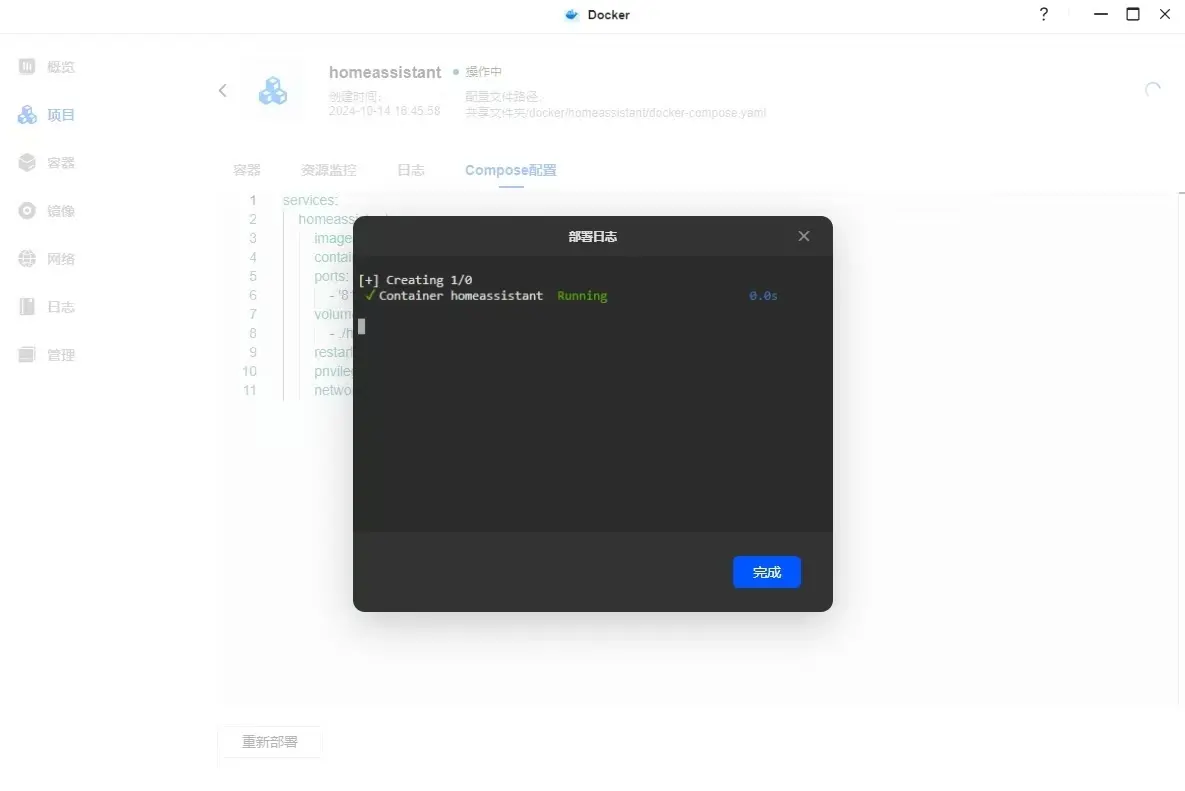Close the 部署日志 dialog with X
Image resolution: width=1185 pixels, height=791 pixels.
[804, 237]
